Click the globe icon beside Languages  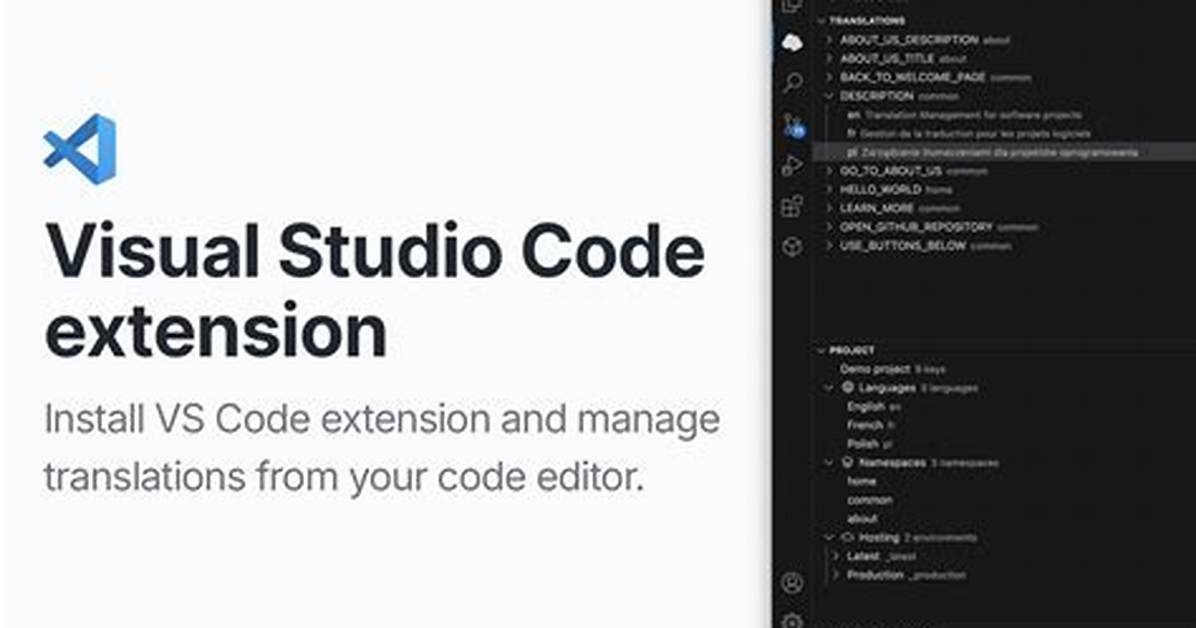(x=847, y=388)
